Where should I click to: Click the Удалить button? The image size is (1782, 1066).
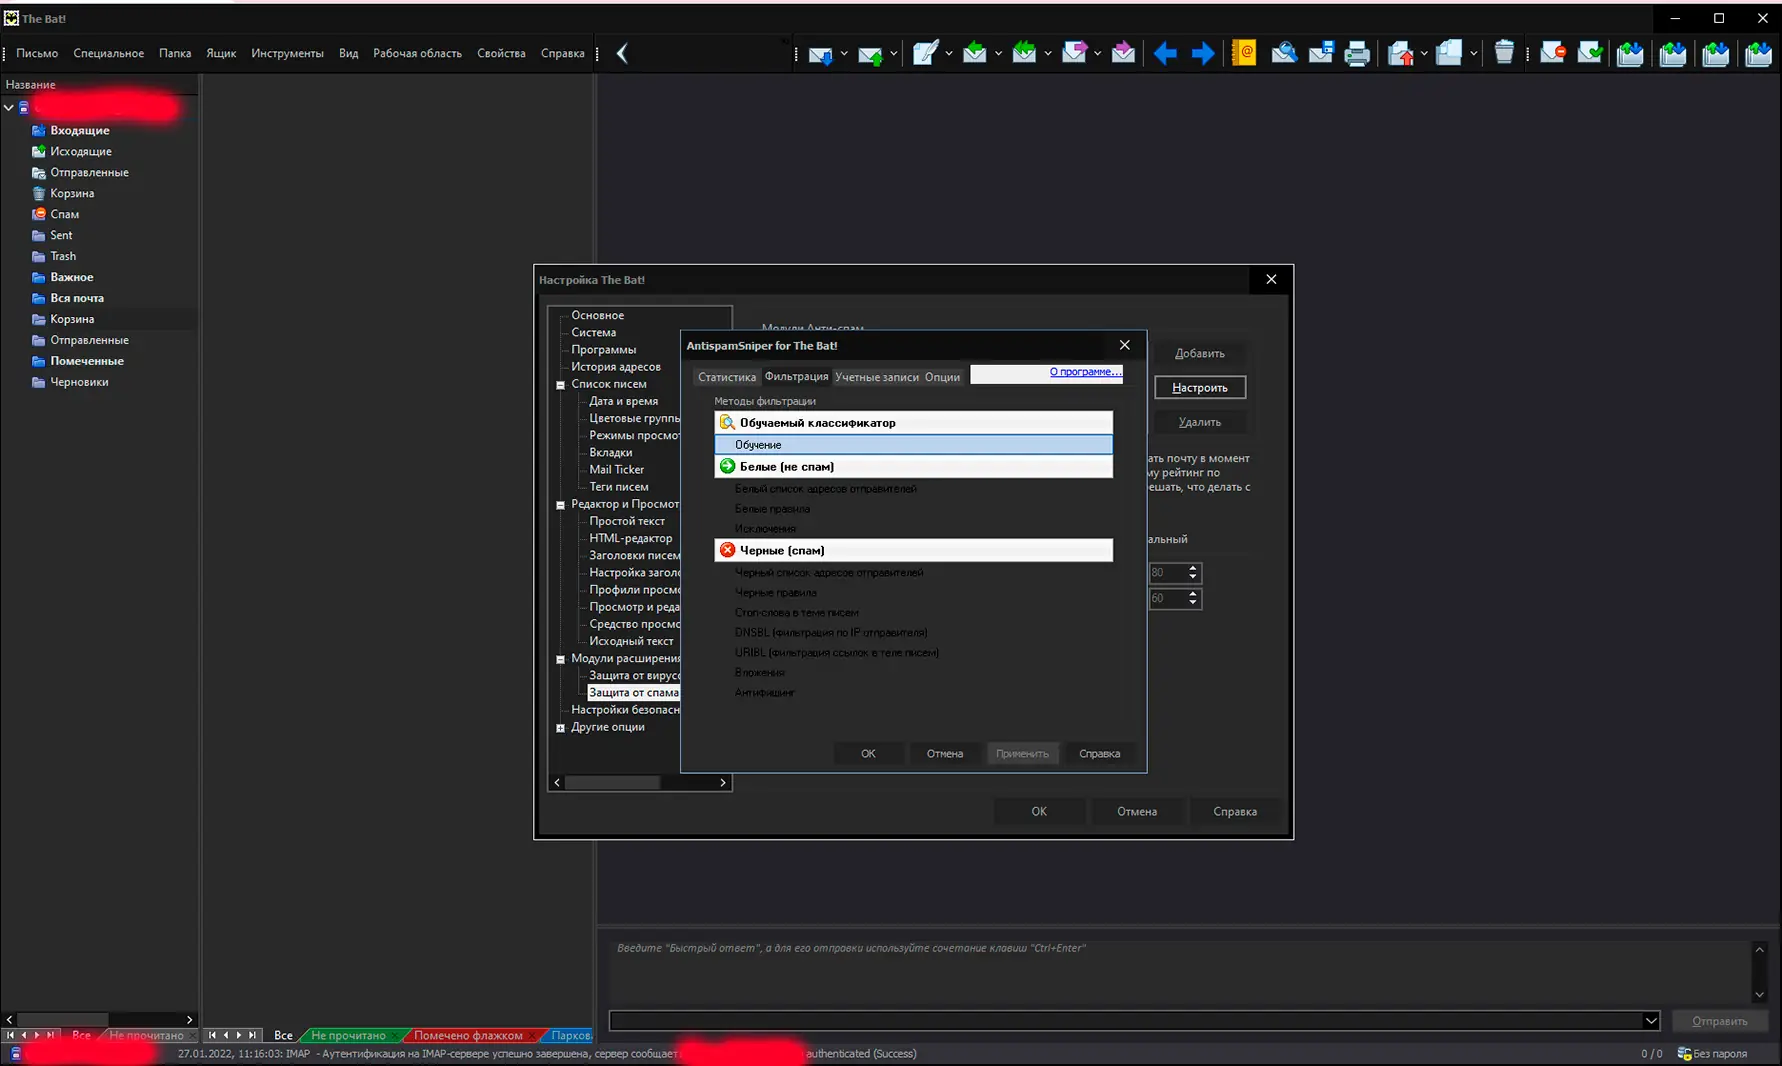click(x=1200, y=422)
